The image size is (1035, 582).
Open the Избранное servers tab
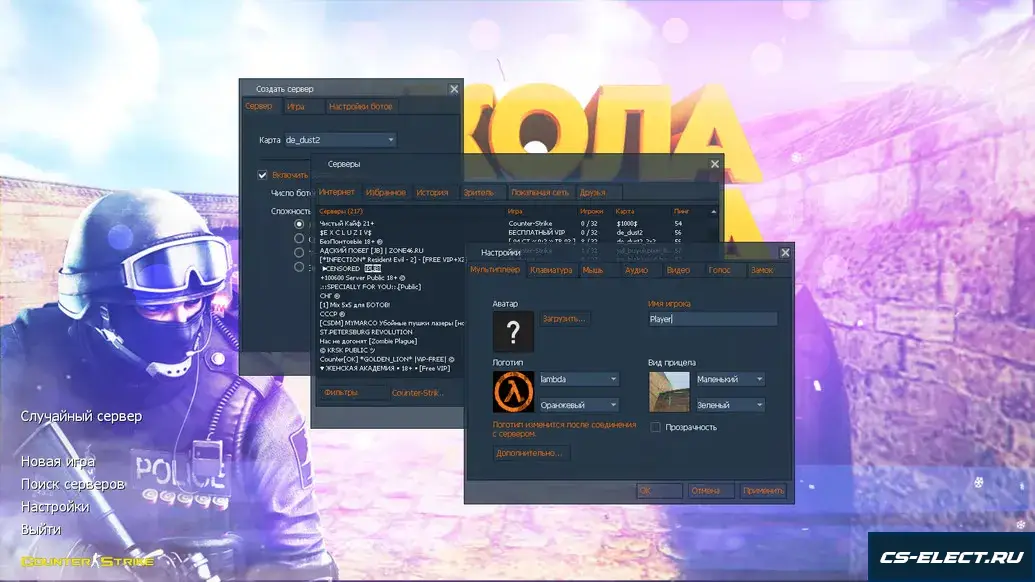coord(385,192)
